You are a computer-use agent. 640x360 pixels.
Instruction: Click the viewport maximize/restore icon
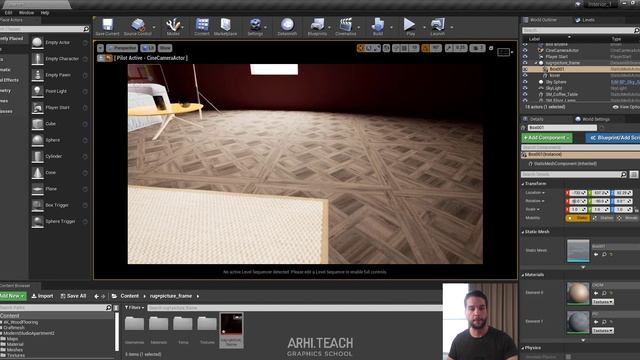(491, 48)
